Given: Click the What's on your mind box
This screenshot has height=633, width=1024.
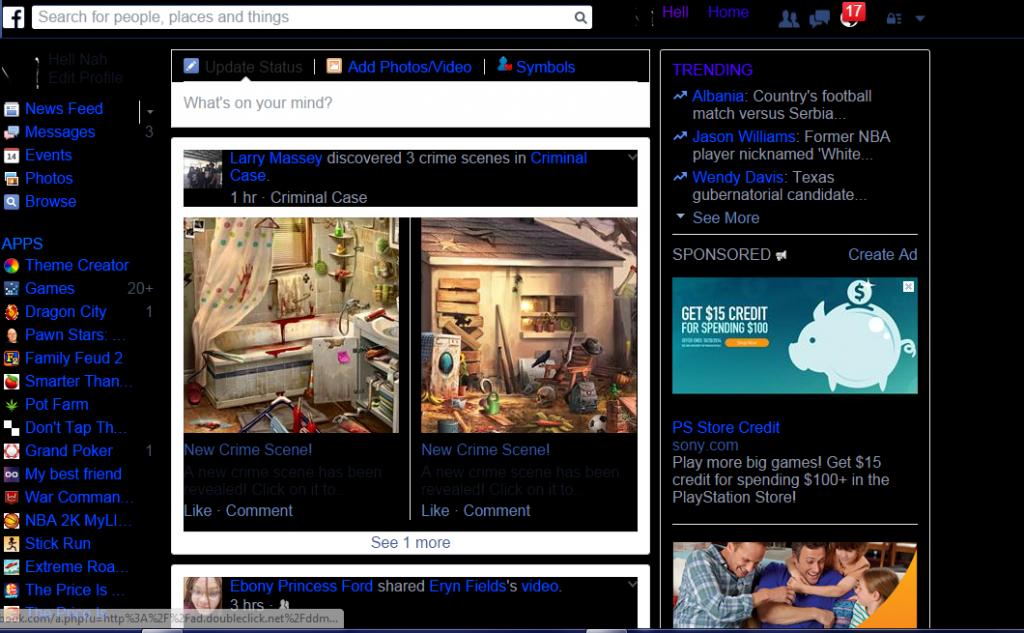Looking at the screenshot, I should tap(410, 103).
